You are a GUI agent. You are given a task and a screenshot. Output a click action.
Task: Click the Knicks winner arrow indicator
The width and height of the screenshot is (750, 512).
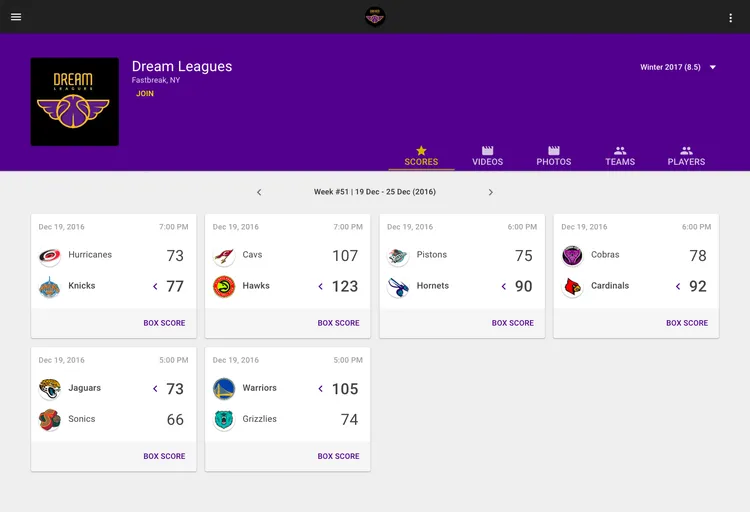pos(155,286)
